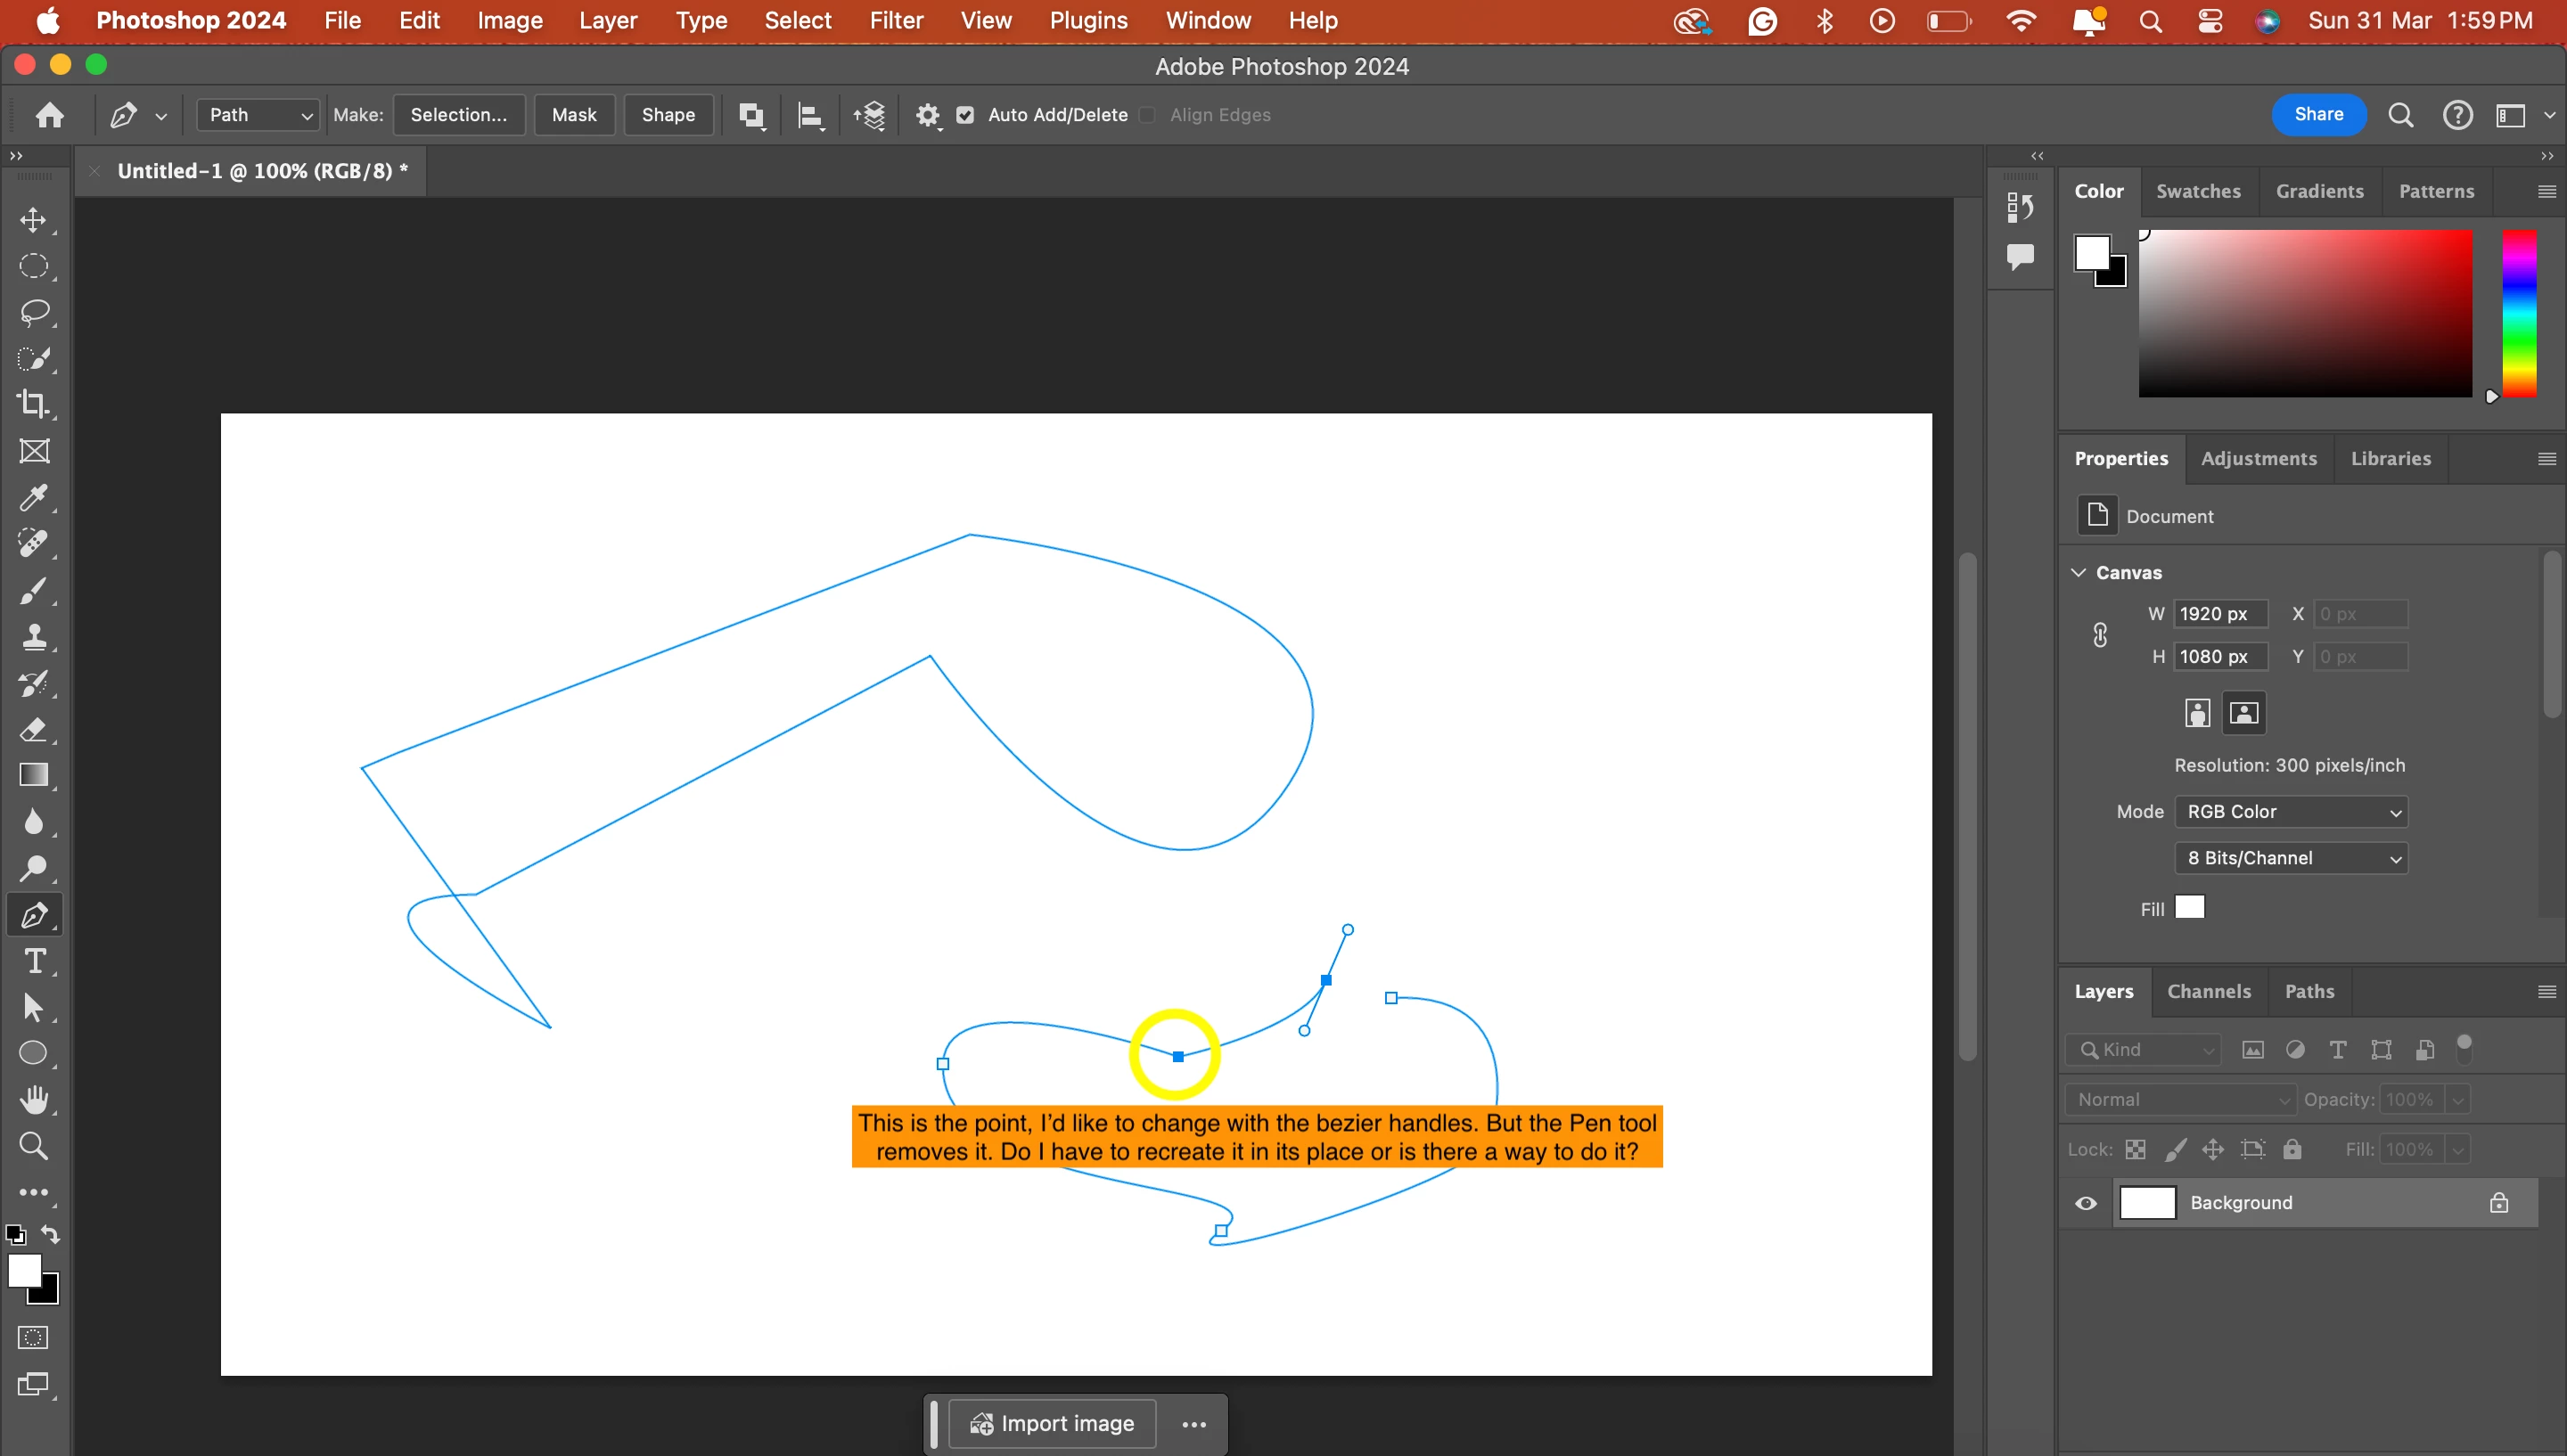Expand the RGB Color mode dropdown

[x=2291, y=812]
